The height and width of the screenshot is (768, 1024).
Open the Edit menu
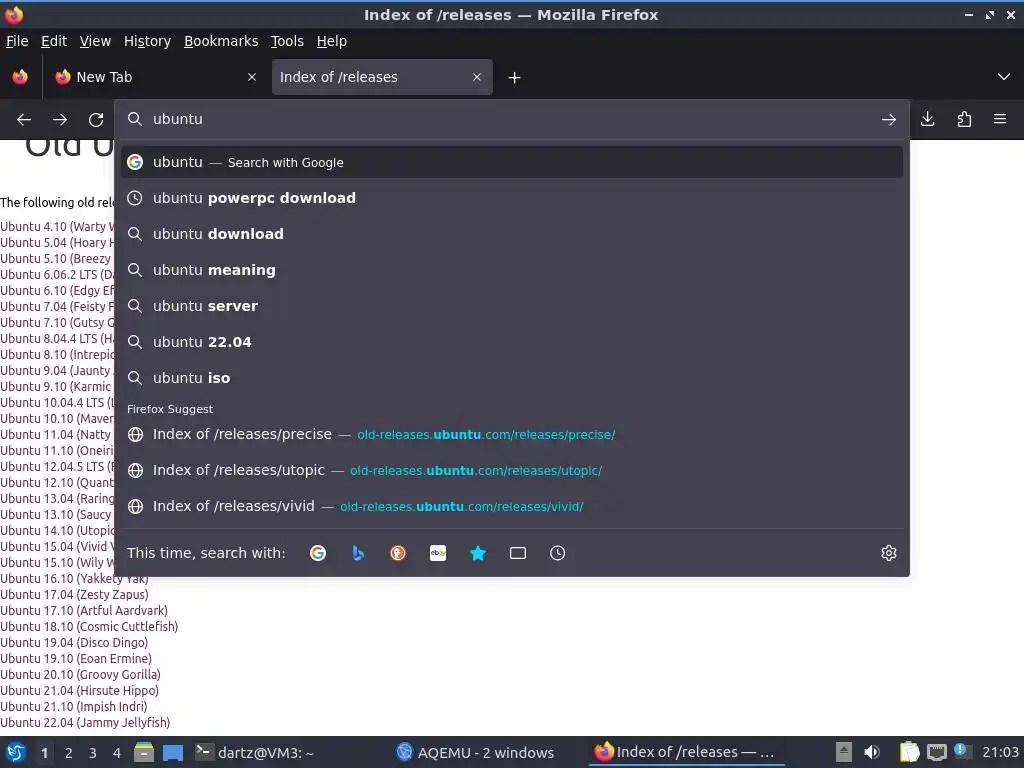54,41
